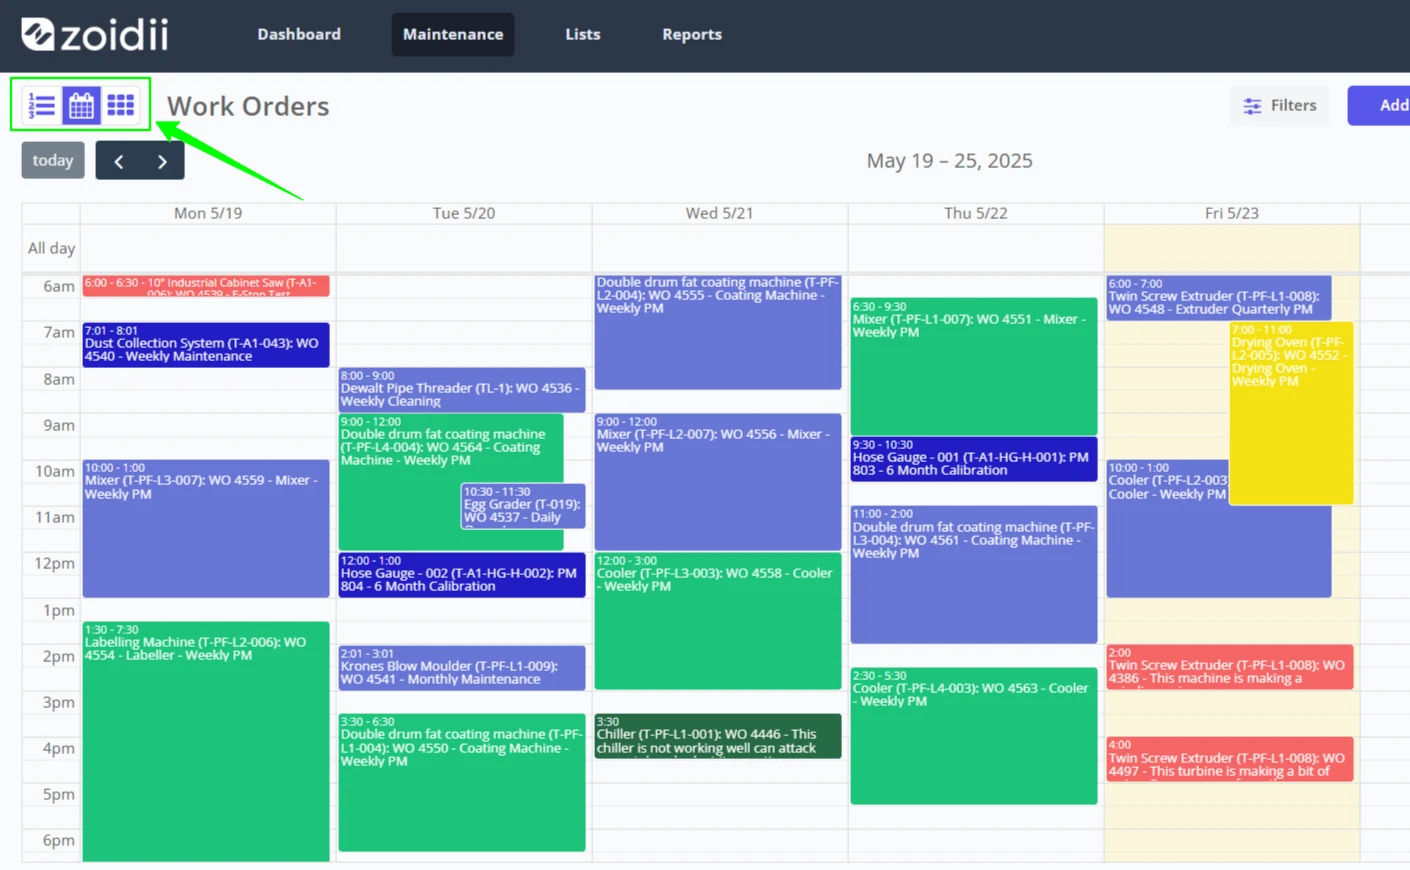Open Hose Gauge 001 PM 803 event
Viewport: 1410px width, 870px height.
pyautogui.click(x=974, y=459)
